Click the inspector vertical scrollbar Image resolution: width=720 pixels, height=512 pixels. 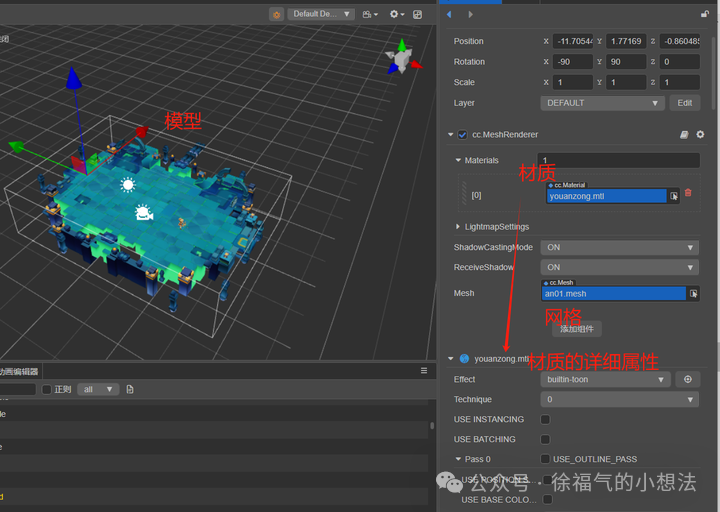713,73
